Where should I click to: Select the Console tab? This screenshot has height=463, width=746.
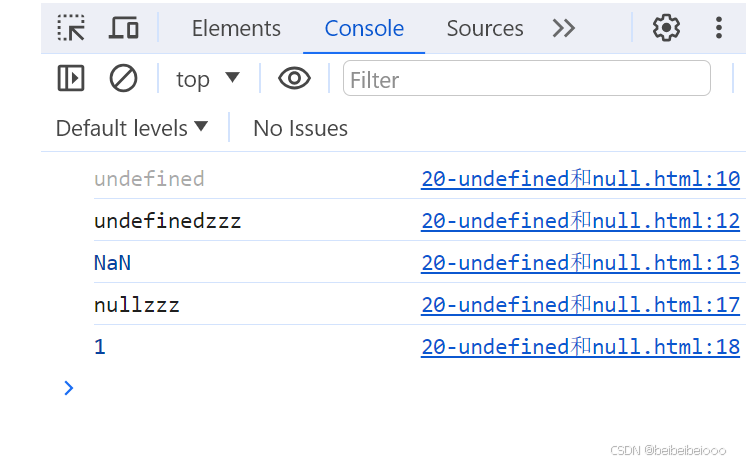364,28
